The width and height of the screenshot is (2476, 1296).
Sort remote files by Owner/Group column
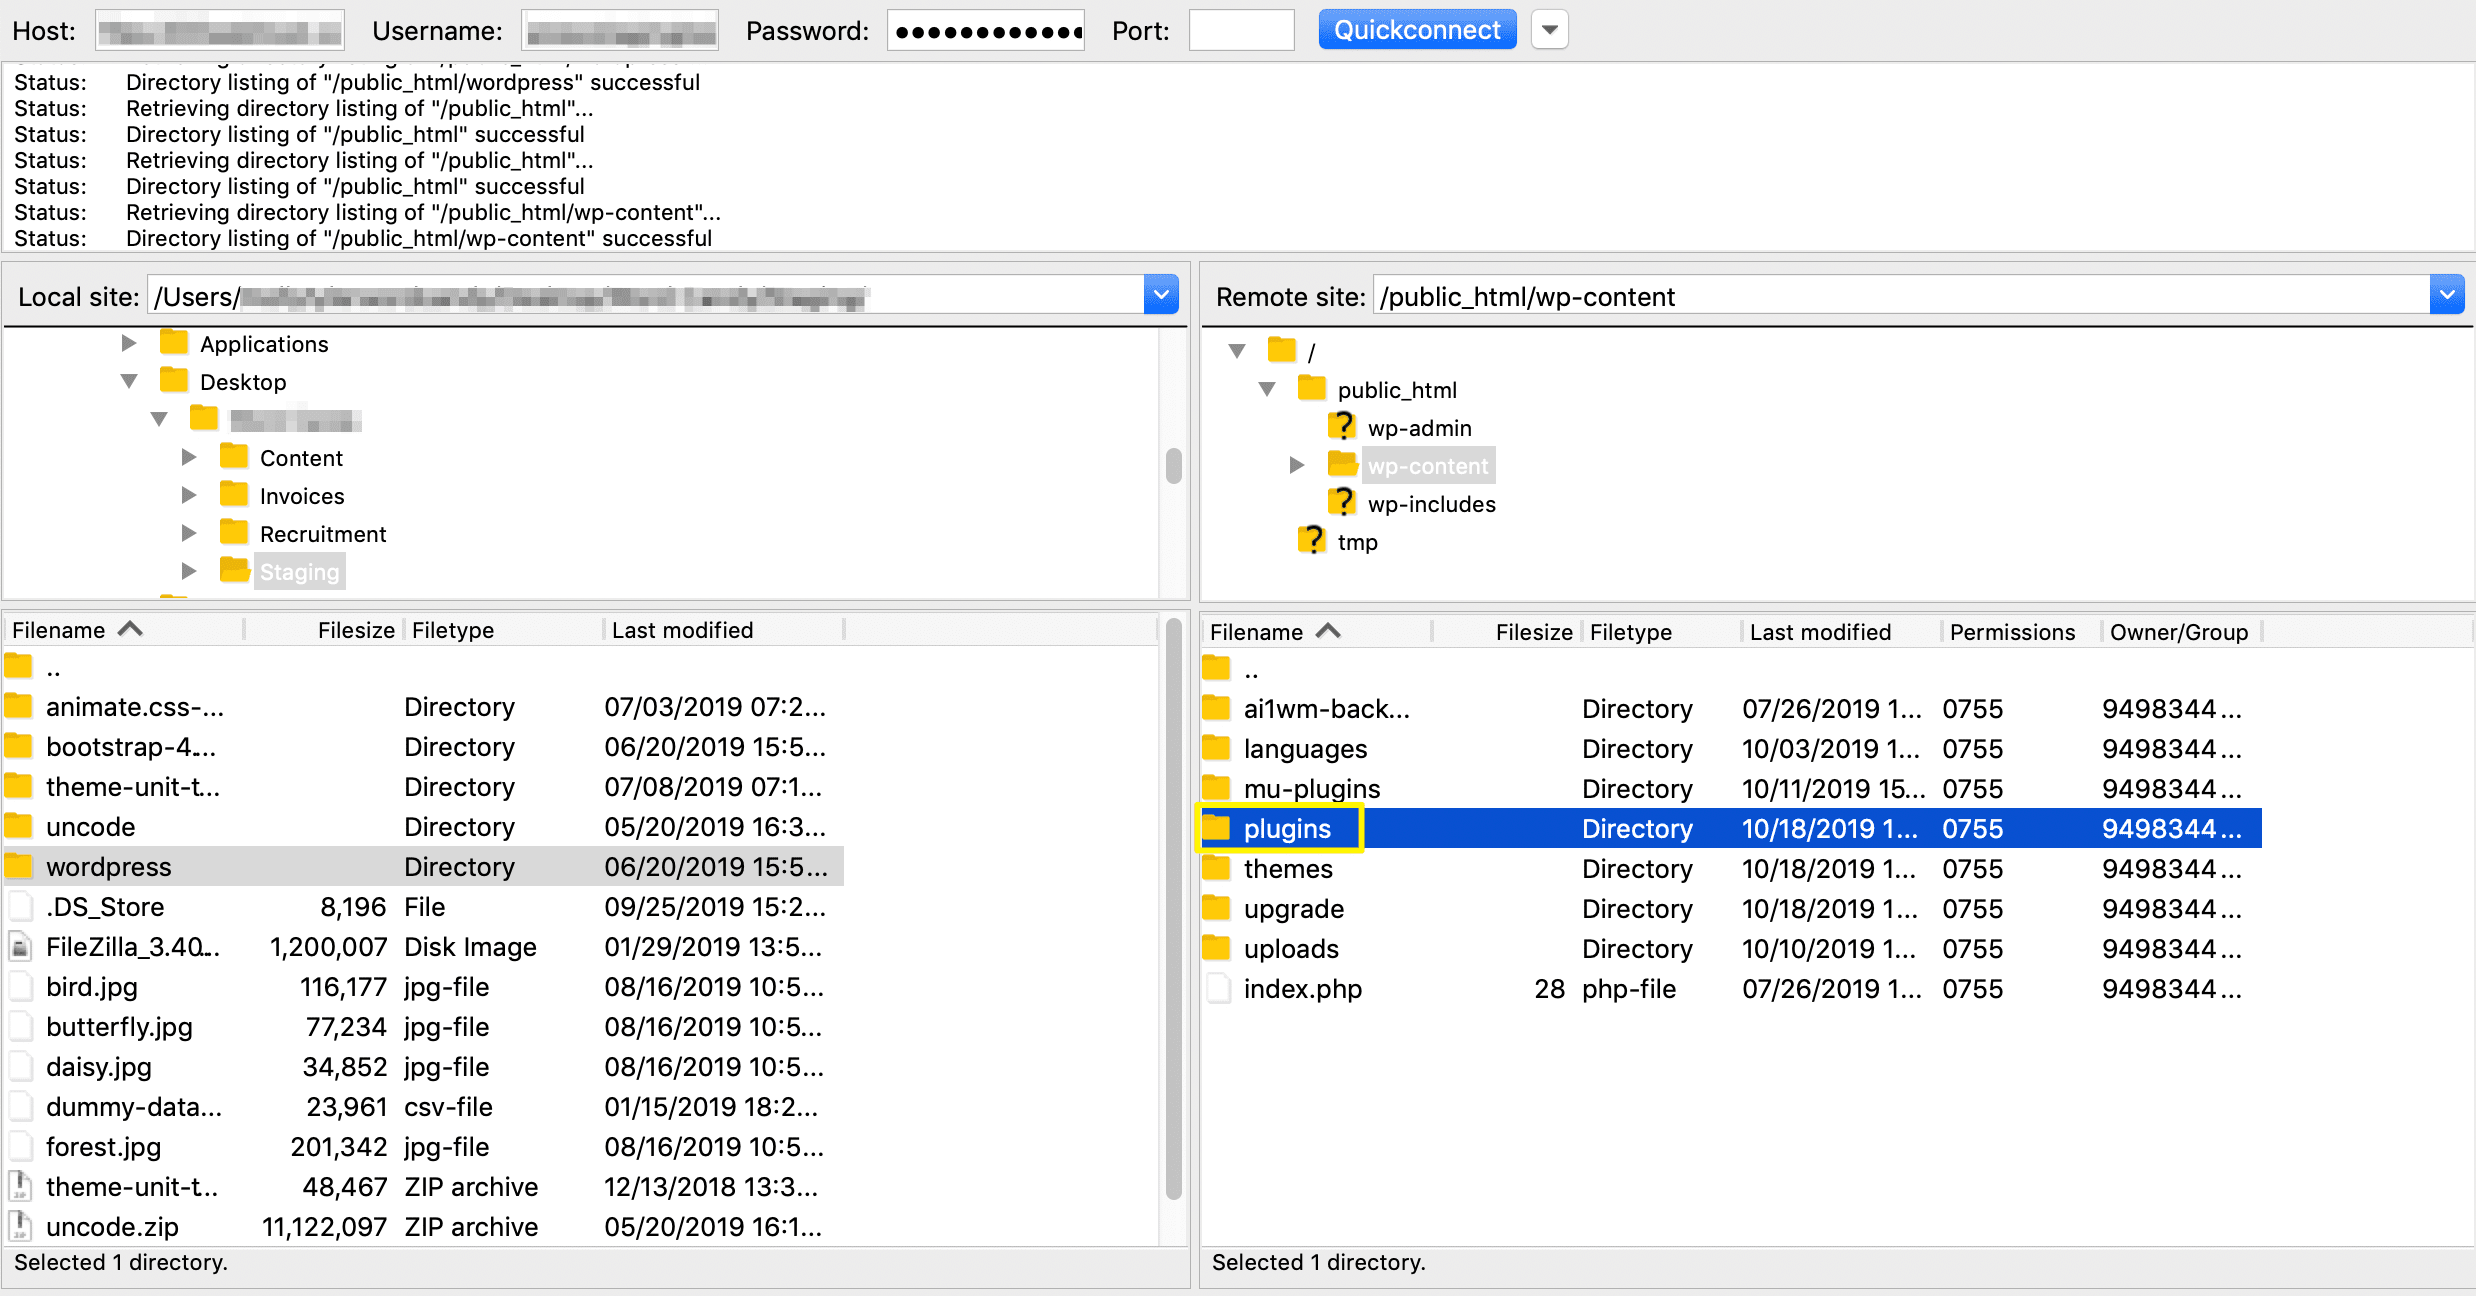(x=2181, y=632)
